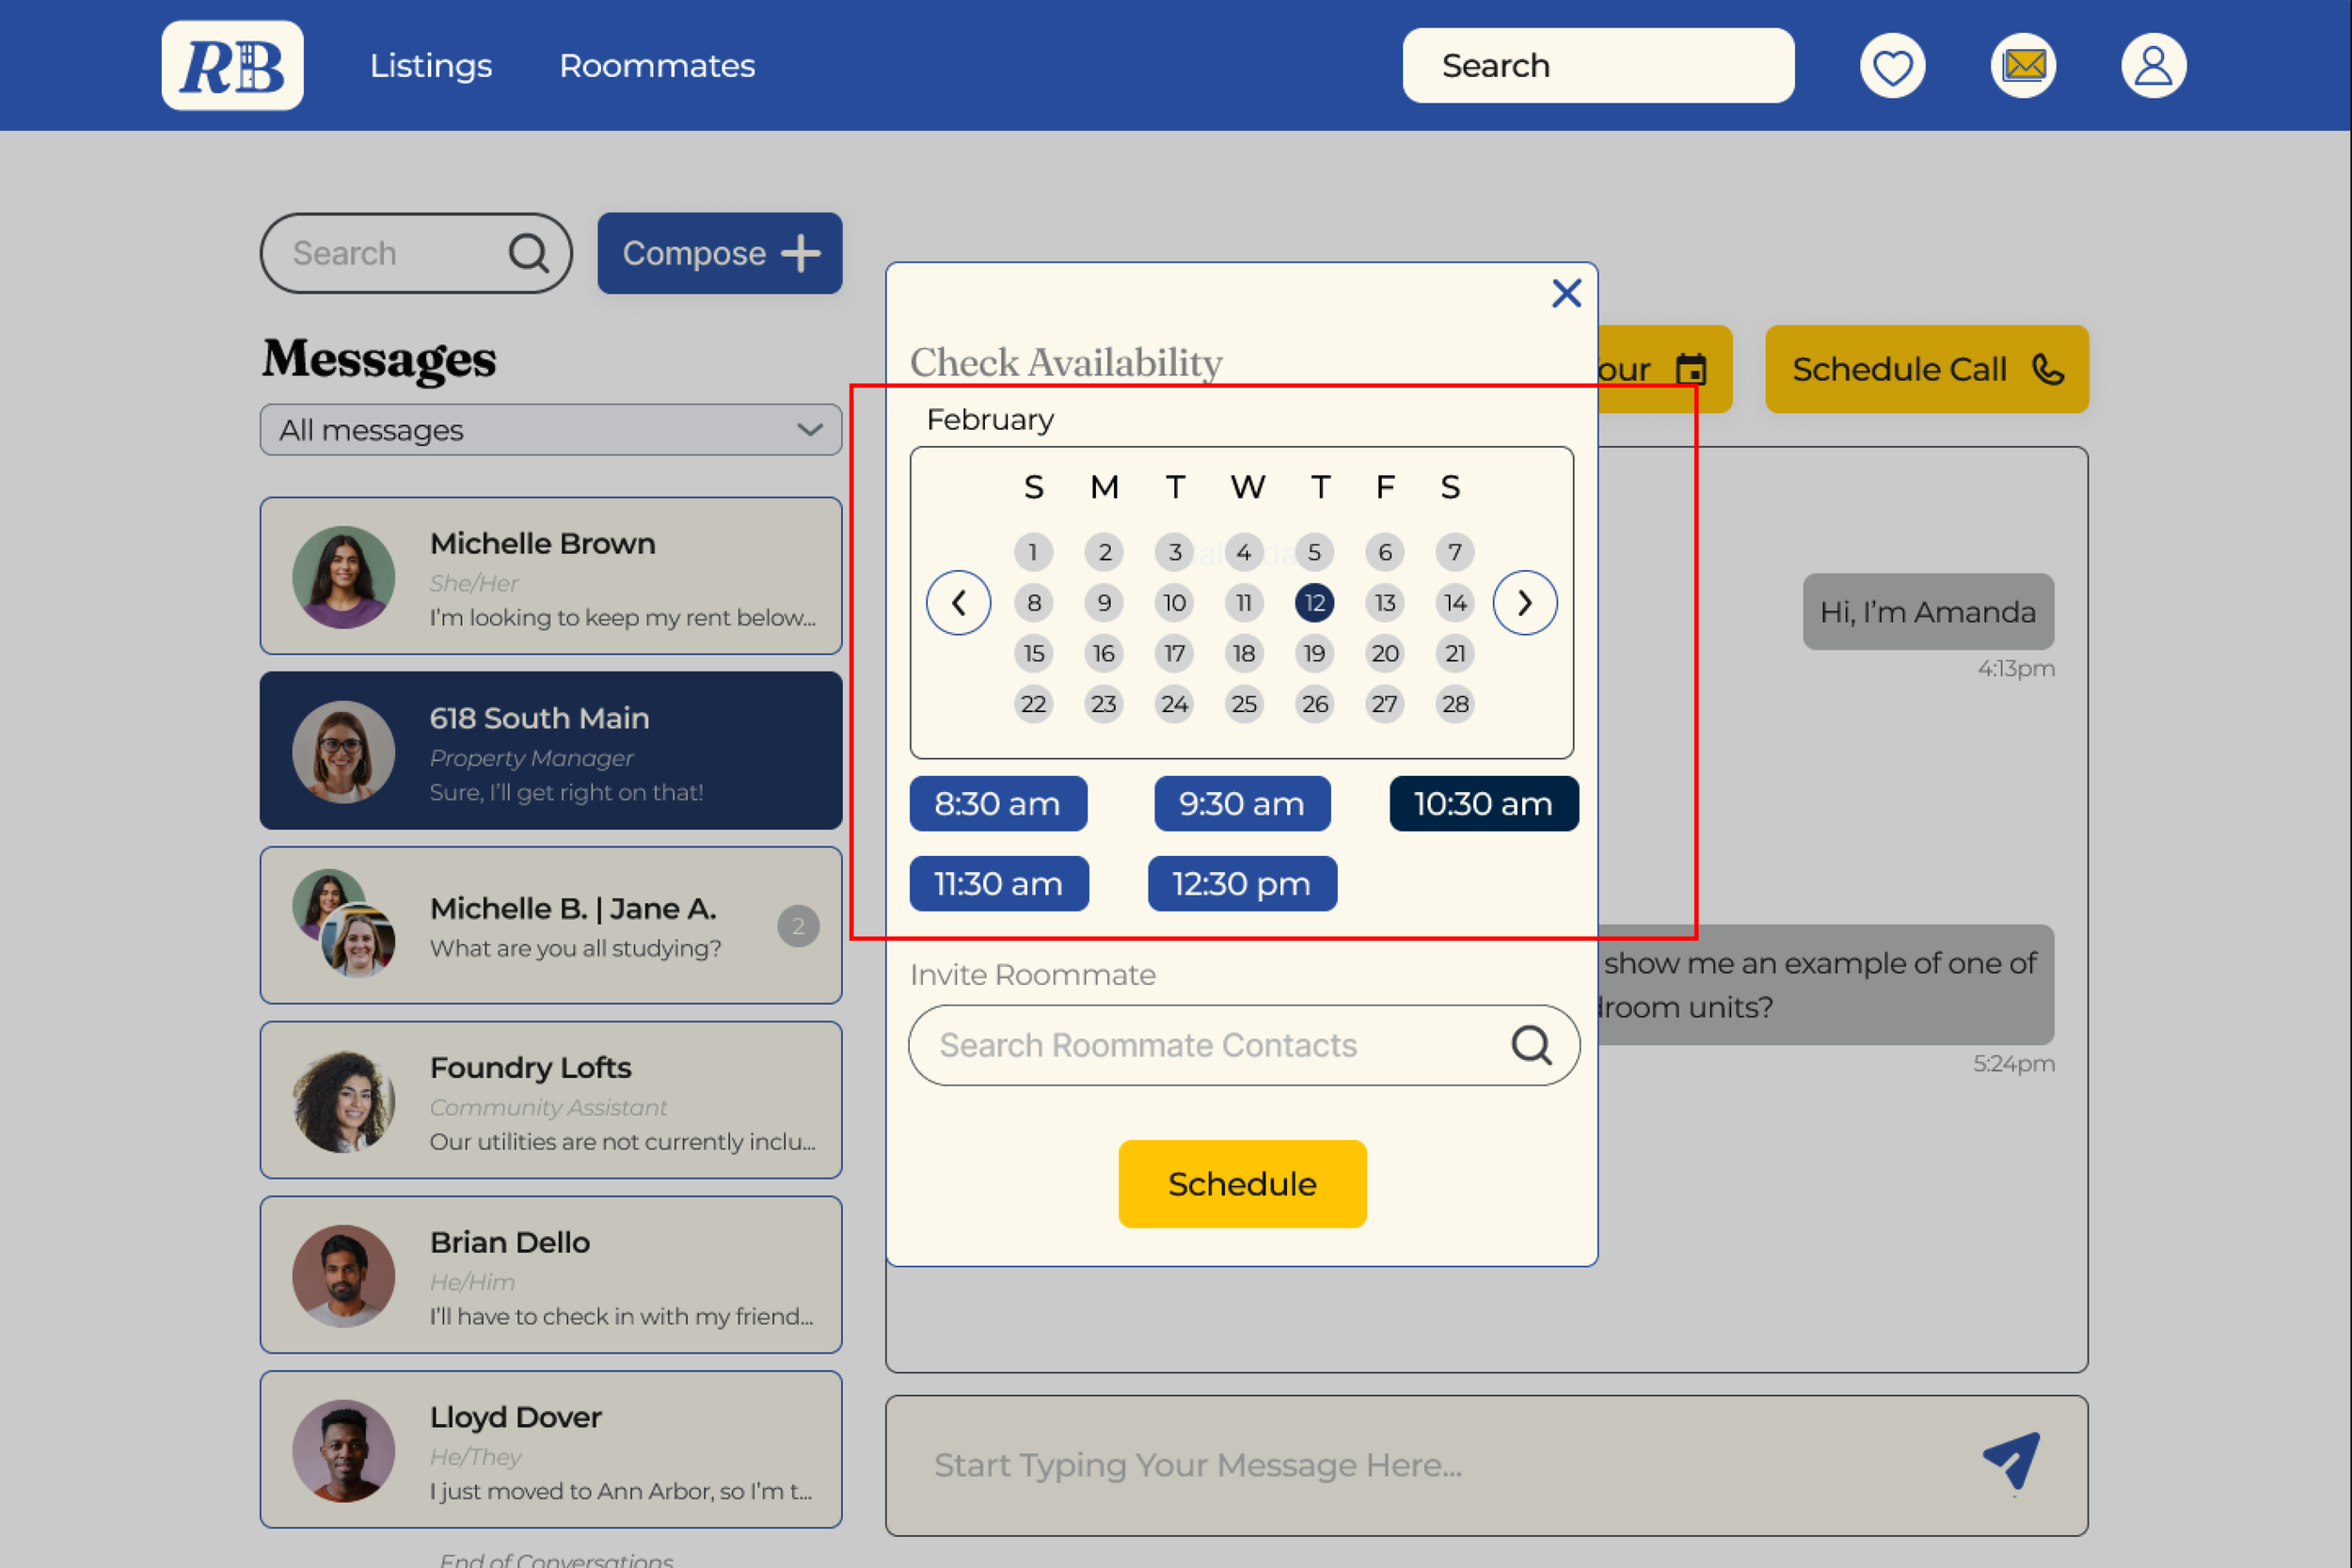Screen dimensions: 2352x1568
Task: Go to previous month in calendar
Action: click(x=958, y=603)
